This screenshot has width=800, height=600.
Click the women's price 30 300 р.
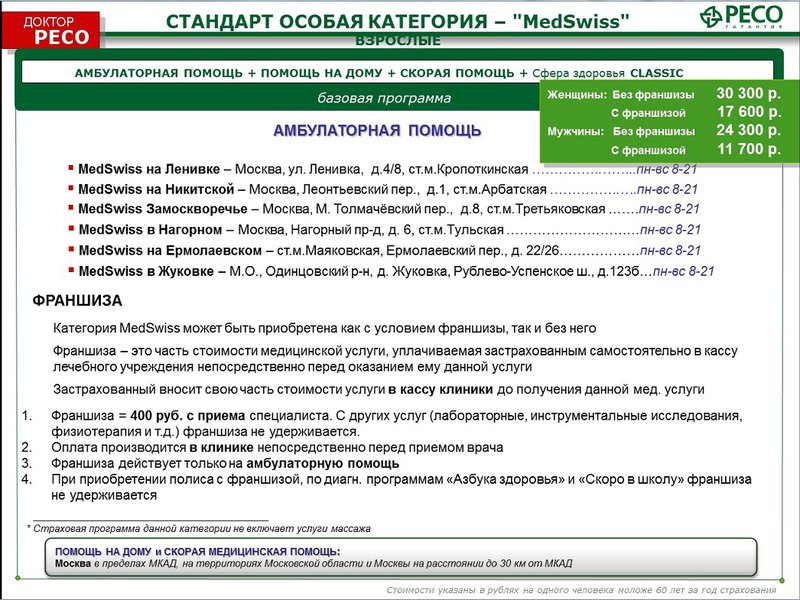(x=748, y=94)
